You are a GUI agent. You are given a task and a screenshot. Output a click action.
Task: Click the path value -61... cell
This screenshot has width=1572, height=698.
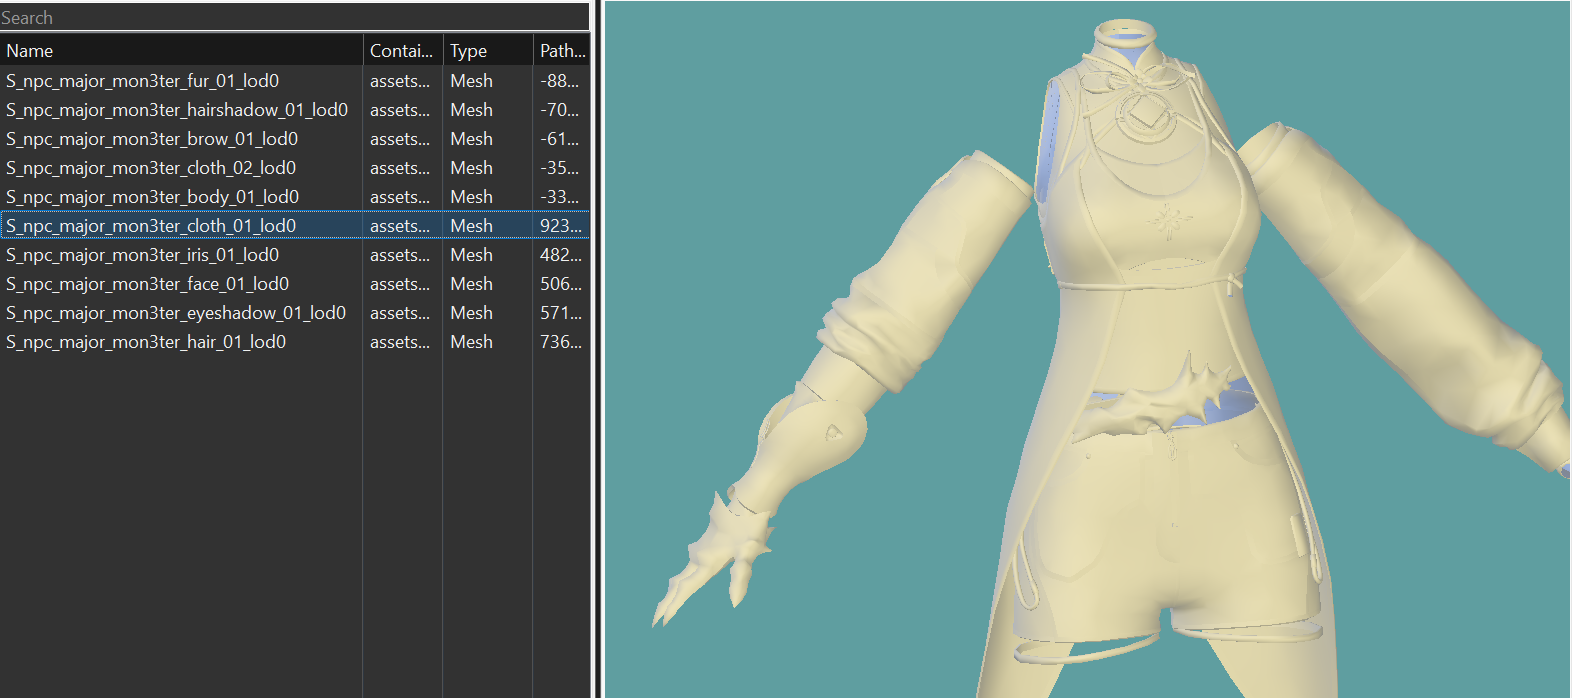coord(561,139)
